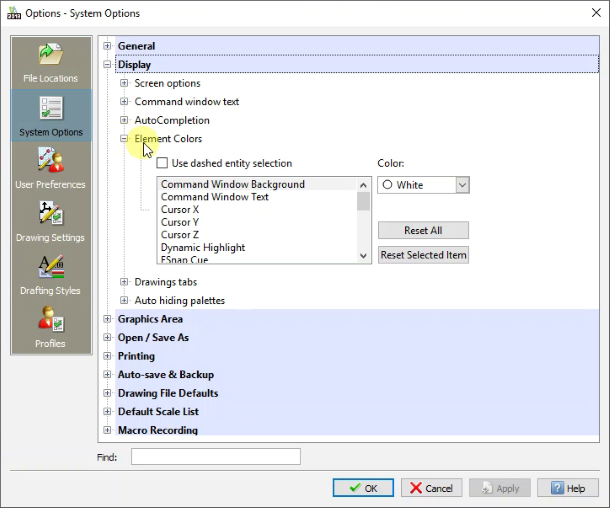Click the element list scroll up arrow
This screenshot has height=508, width=610.
tap(363, 185)
